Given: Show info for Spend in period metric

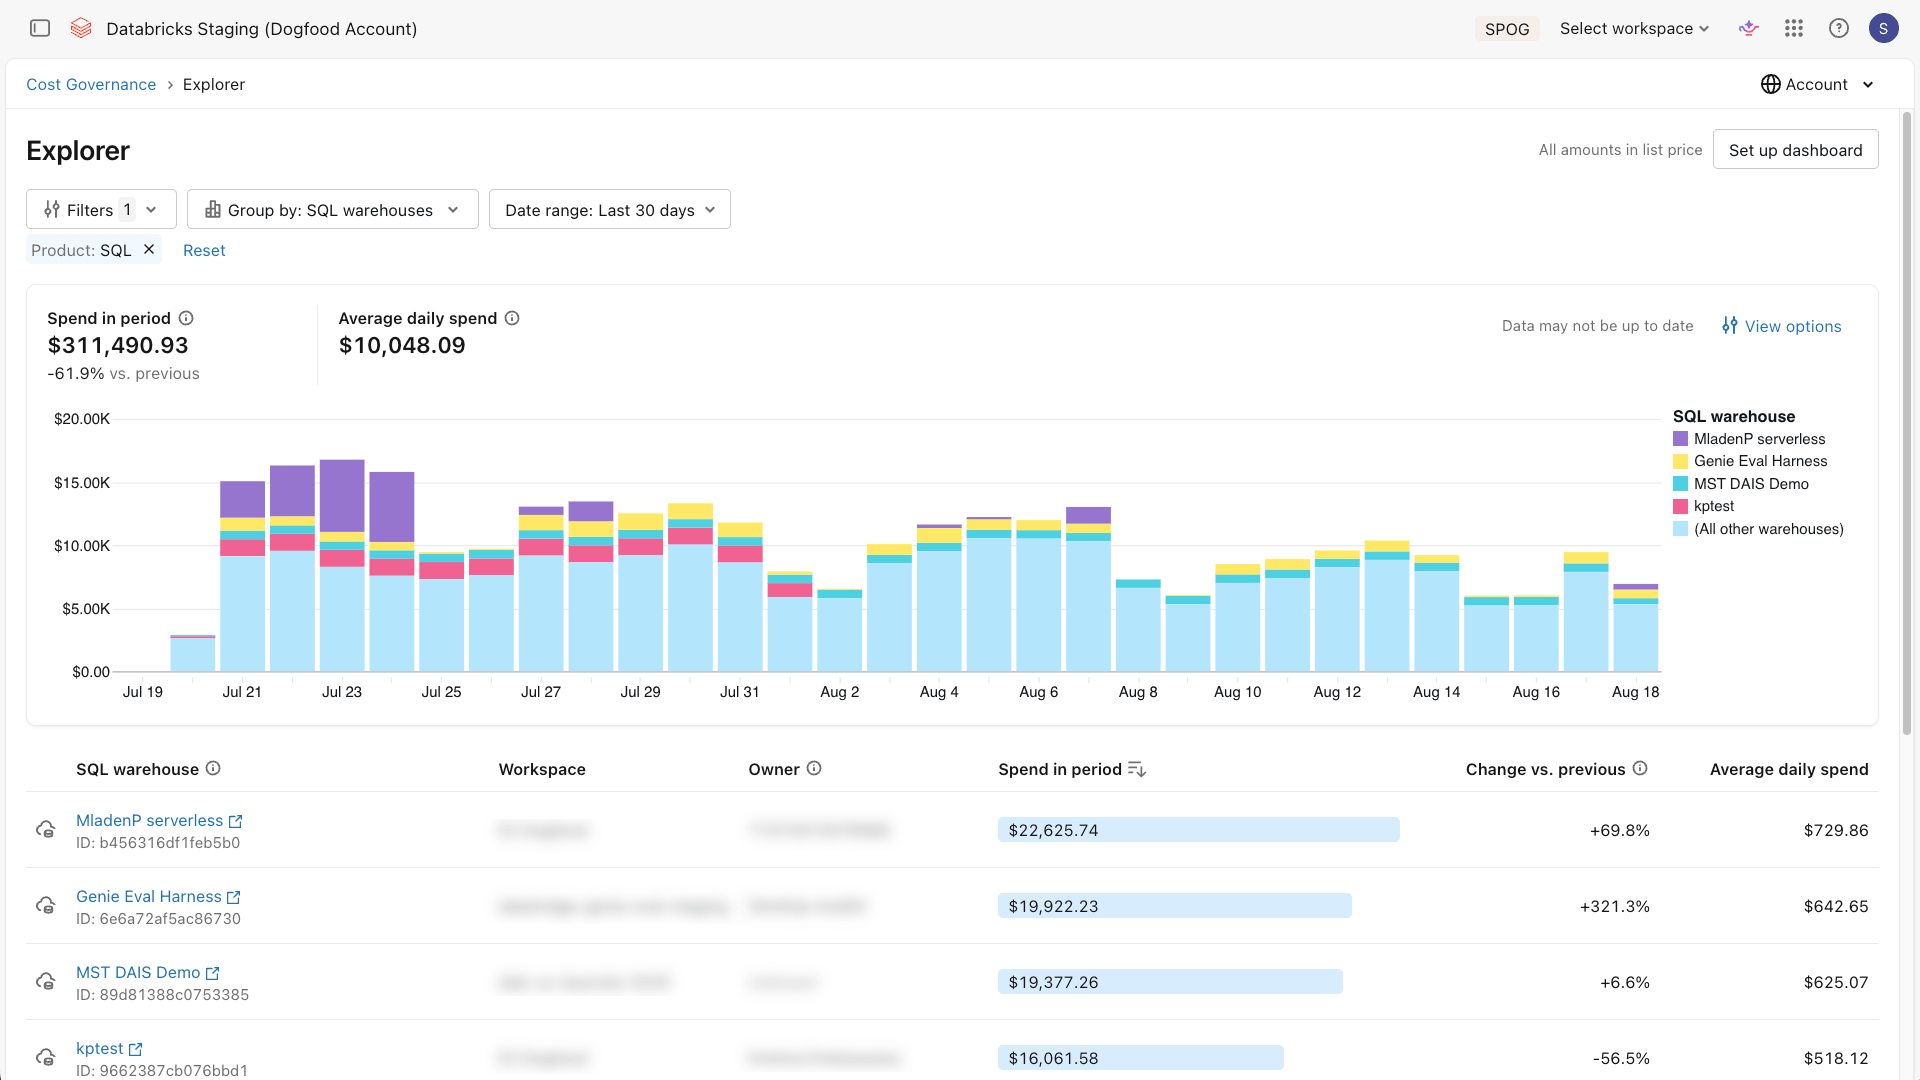Looking at the screenshot, I should click(x=186, y=318).
